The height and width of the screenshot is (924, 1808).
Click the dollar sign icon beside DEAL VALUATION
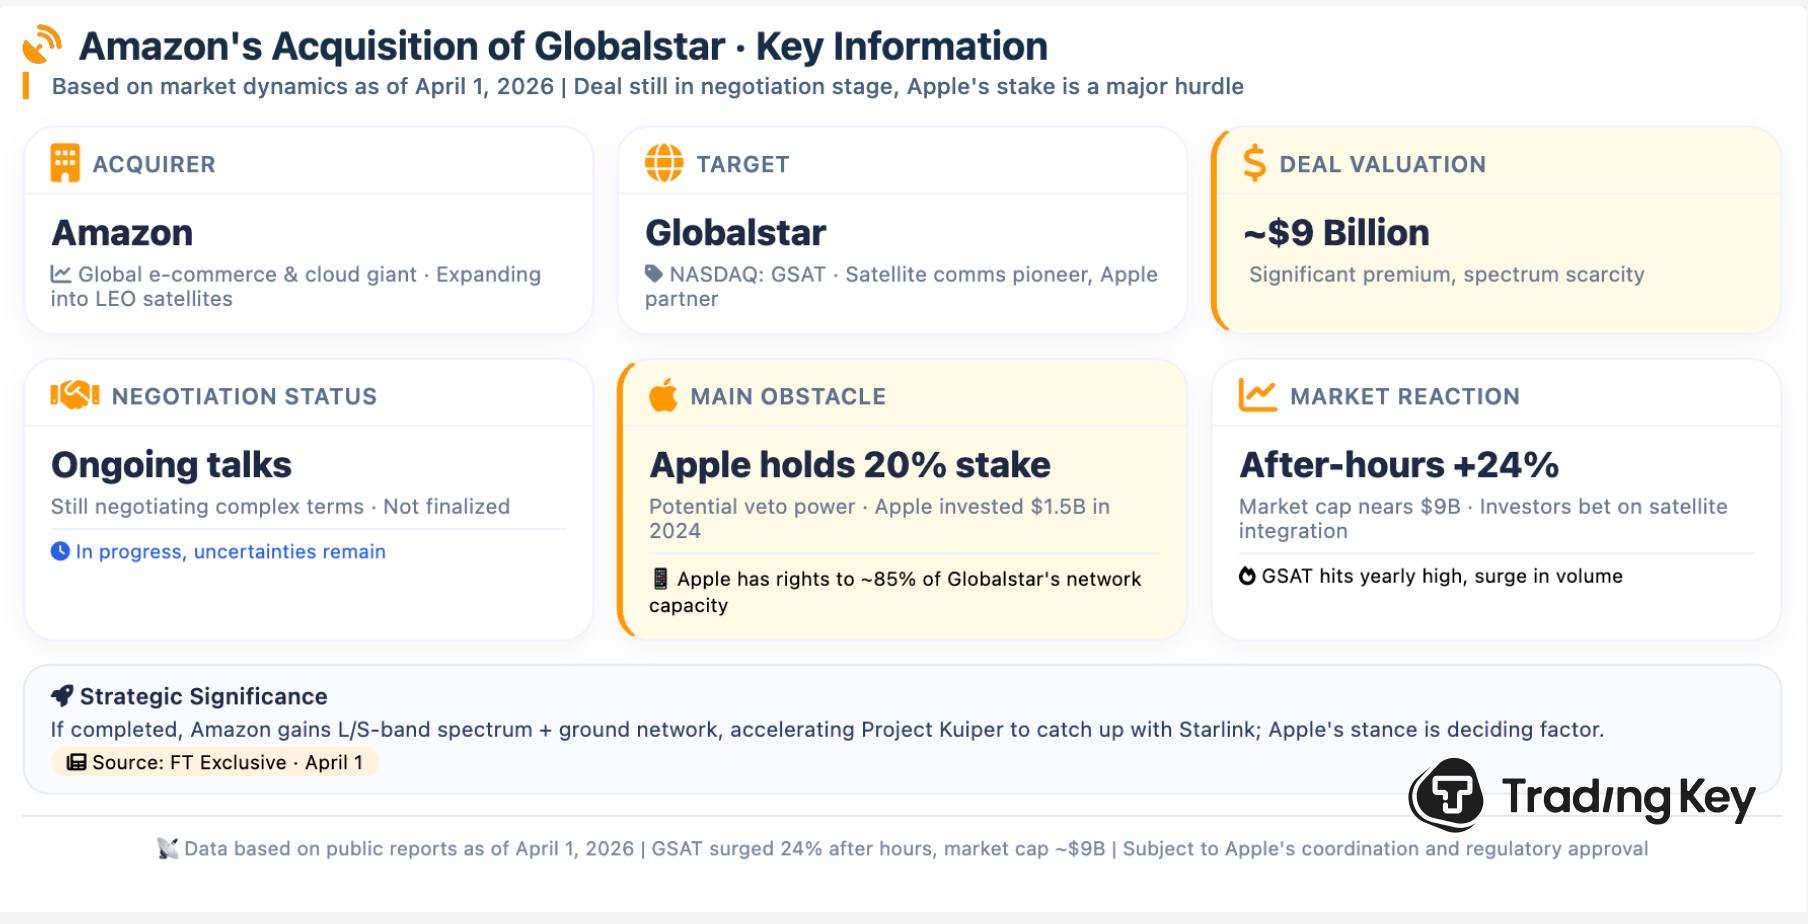1254,163
